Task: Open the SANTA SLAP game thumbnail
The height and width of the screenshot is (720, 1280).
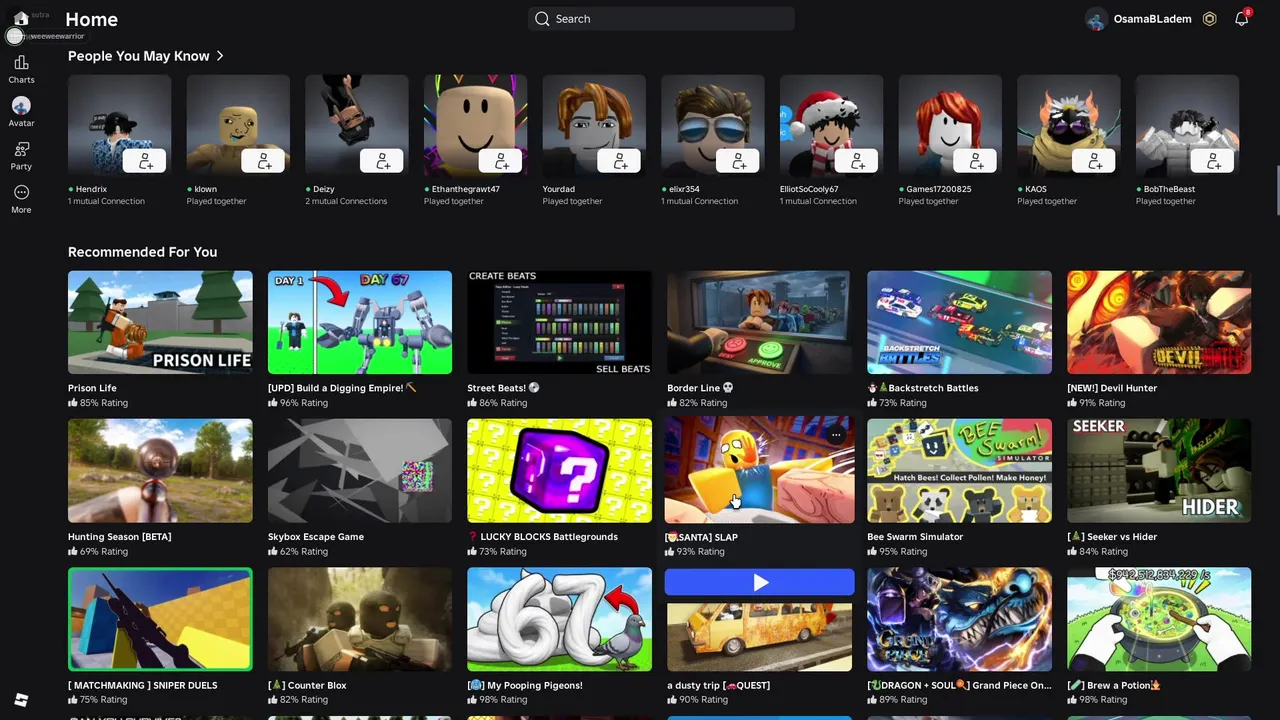Action: (x=759, y=470)
